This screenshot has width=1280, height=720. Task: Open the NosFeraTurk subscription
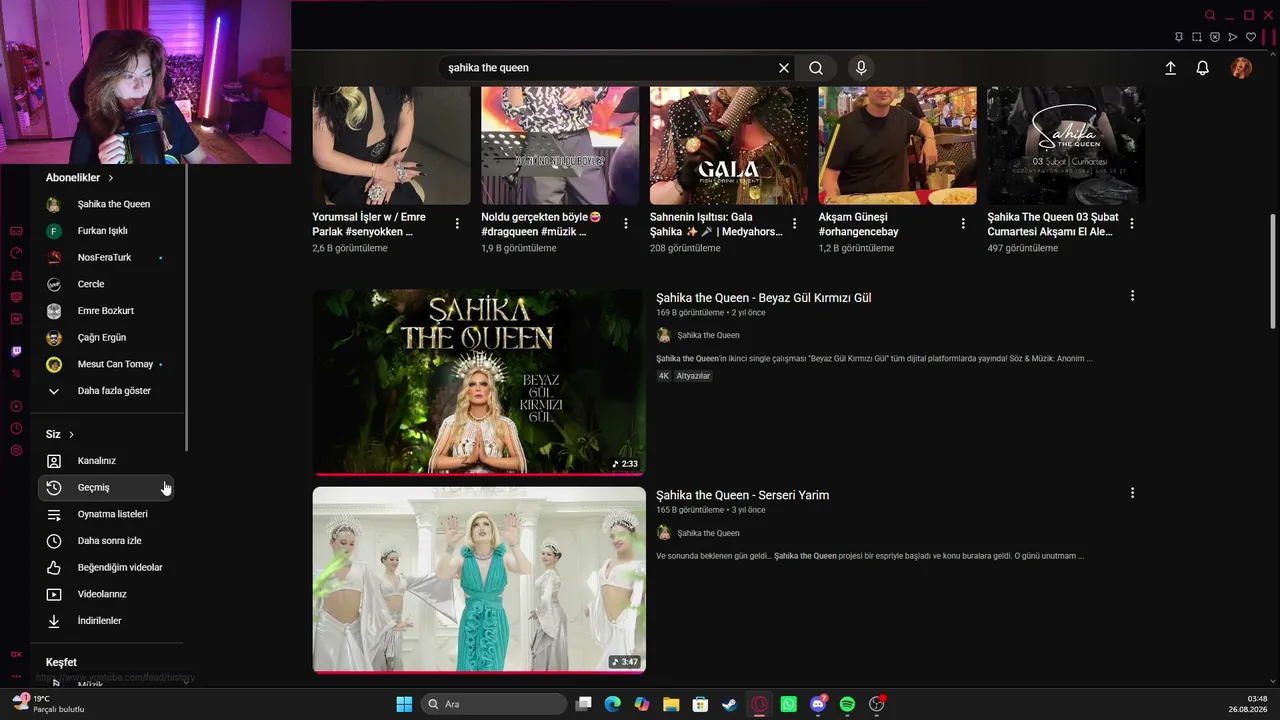tap(107, 257)
